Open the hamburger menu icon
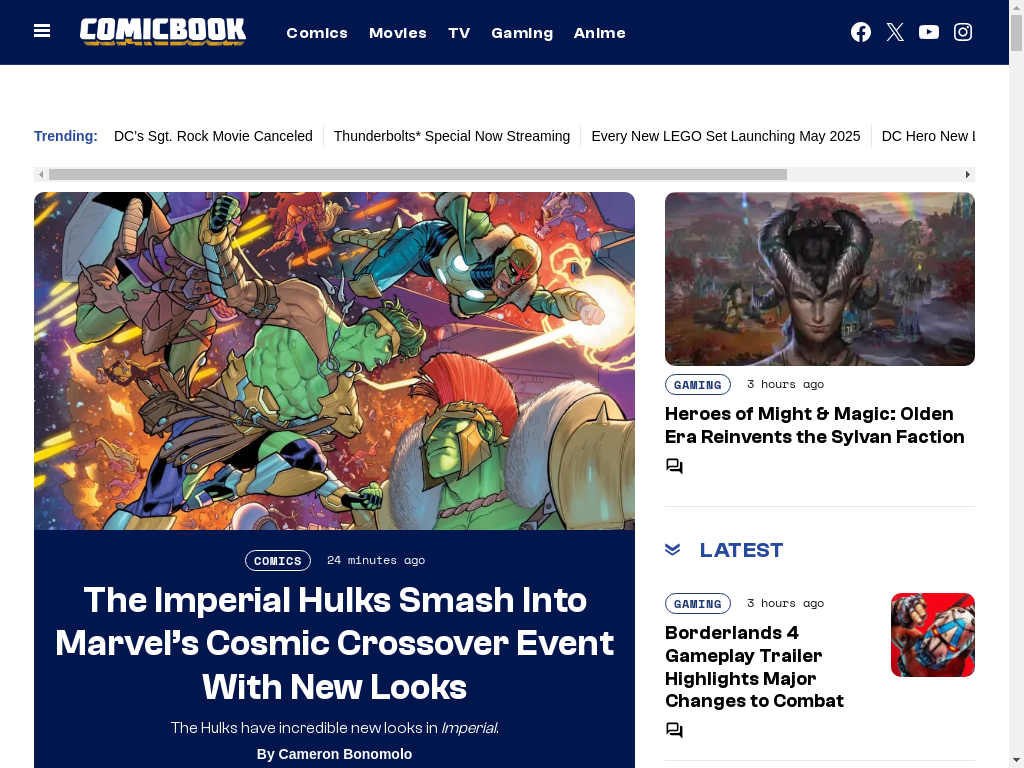This screenshot has height=768, width=1024. [42, 31]
